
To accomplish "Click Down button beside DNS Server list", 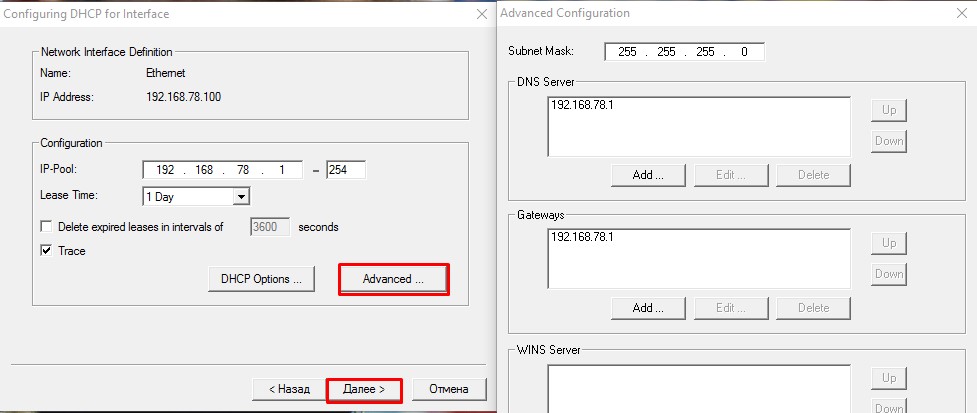I will pos(889,141).
